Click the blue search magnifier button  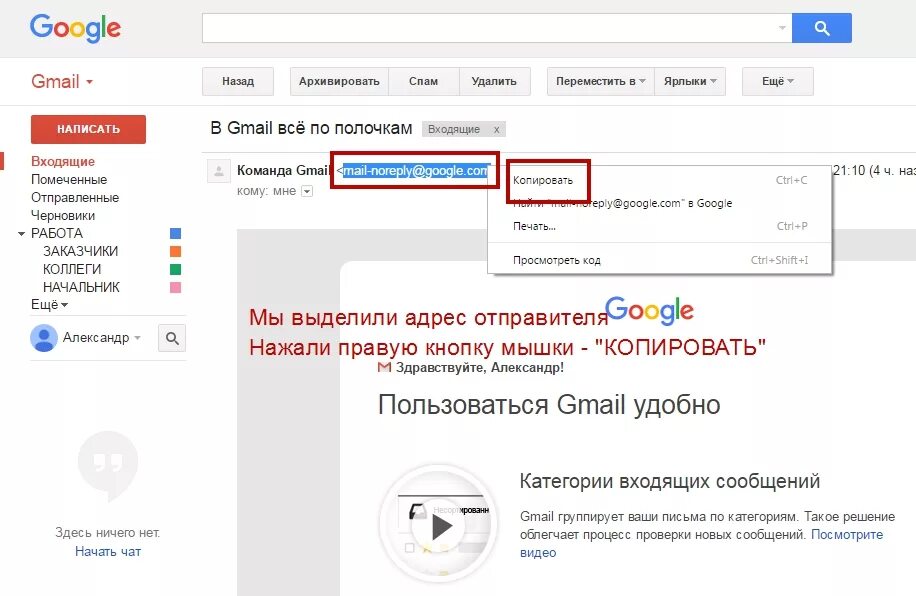821,28
